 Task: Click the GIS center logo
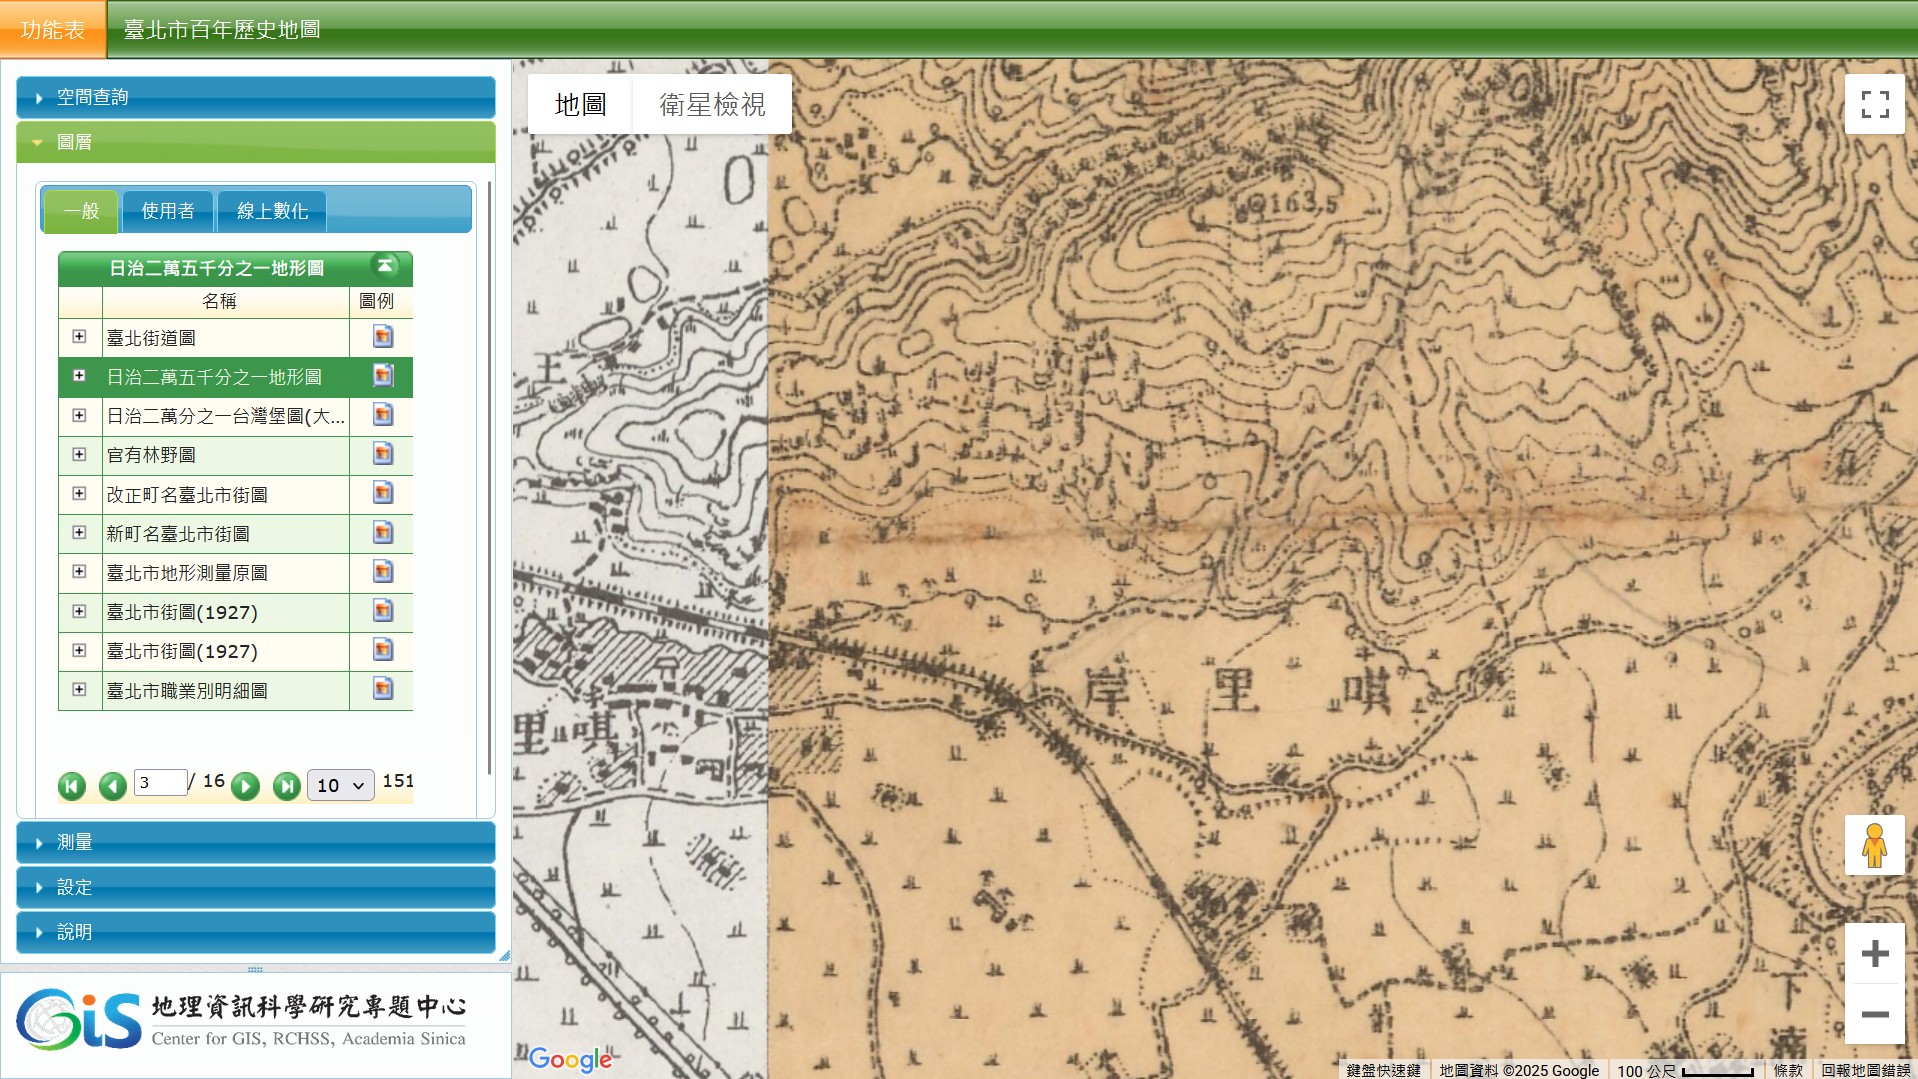point(241,1020)
